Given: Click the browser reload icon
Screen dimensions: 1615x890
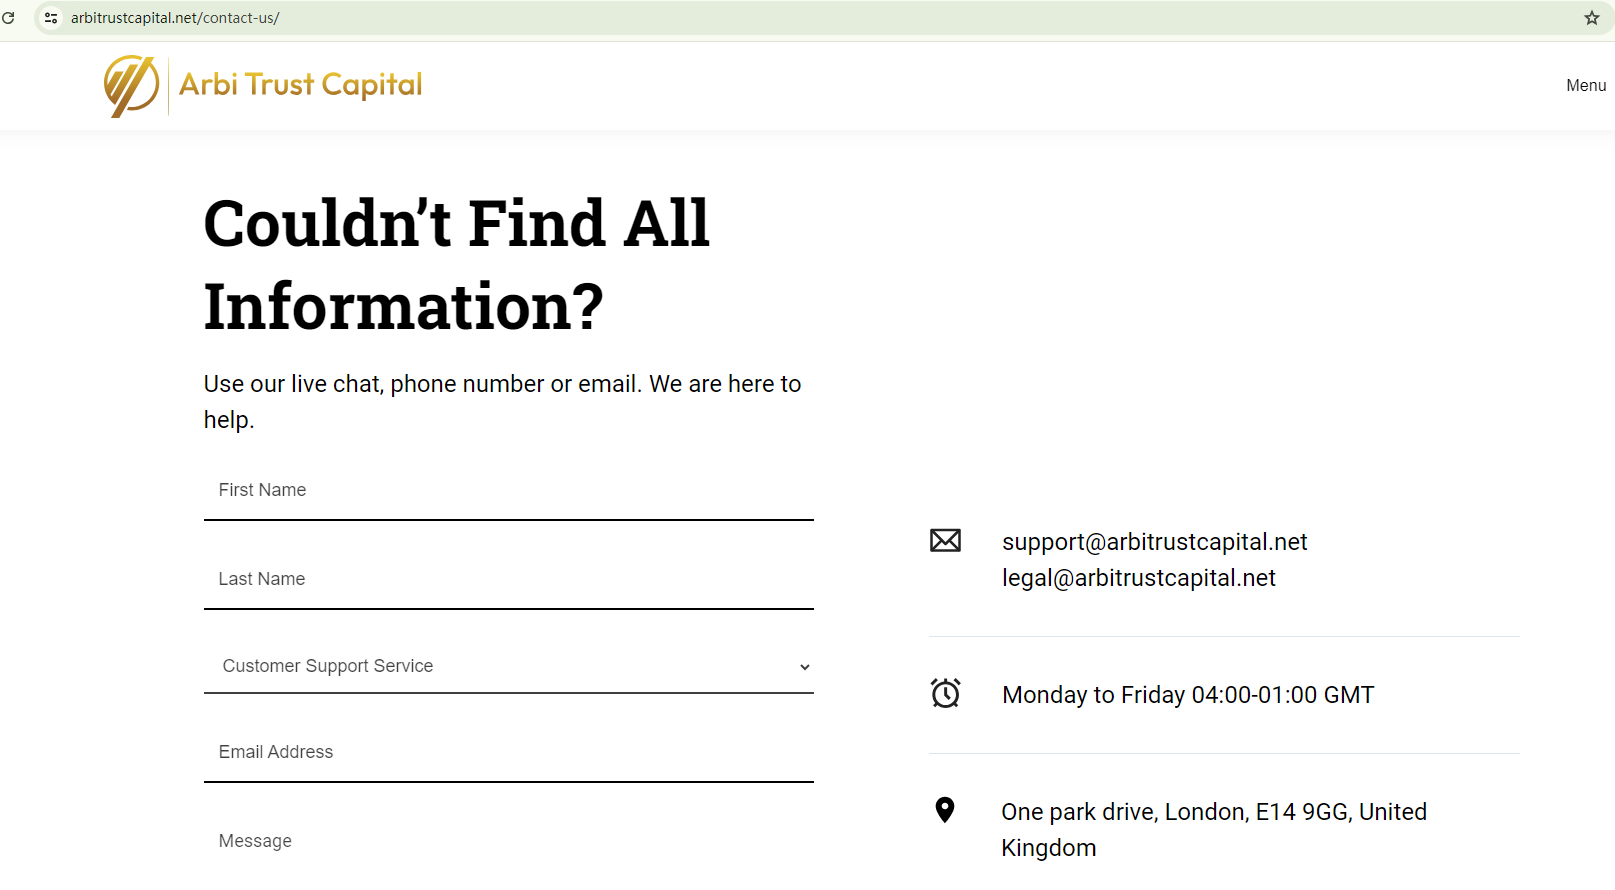Looking at the screenshot, I should tap(9, 18).
